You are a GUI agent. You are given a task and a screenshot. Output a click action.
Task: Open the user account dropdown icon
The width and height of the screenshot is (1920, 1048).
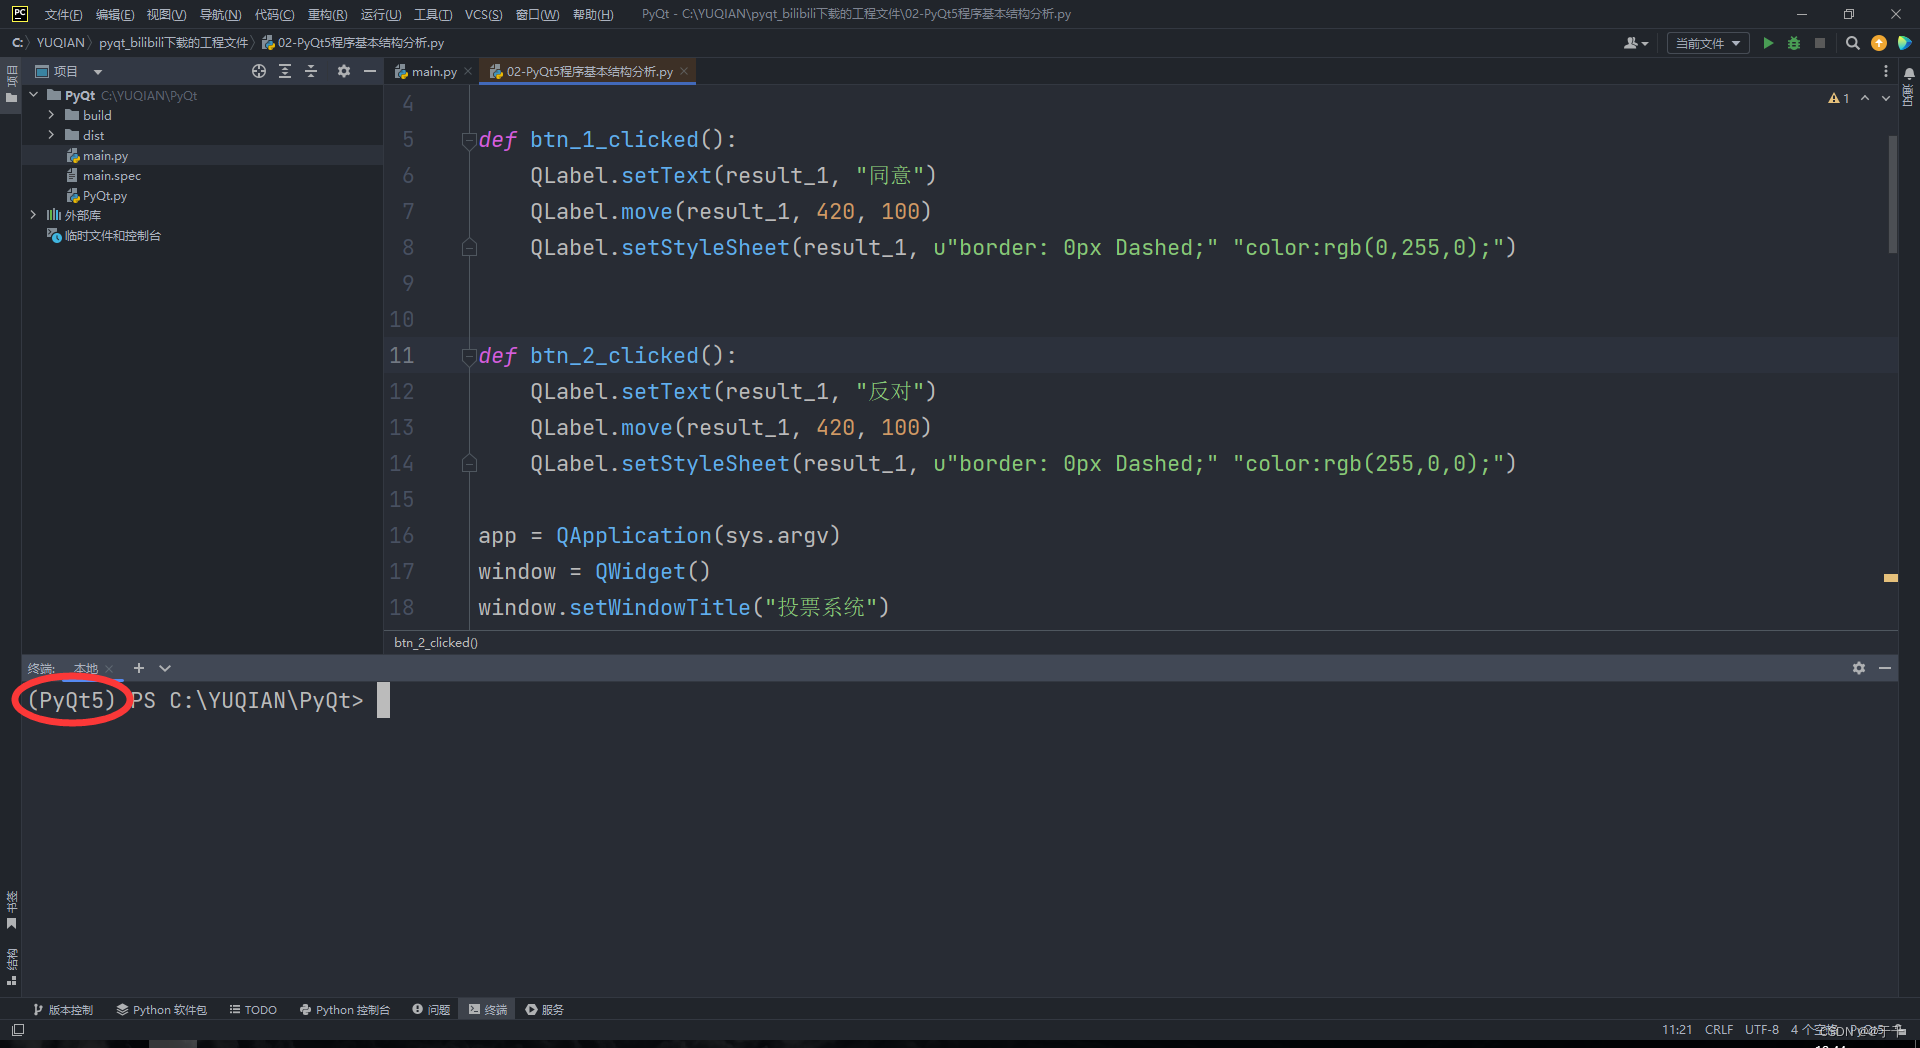[1636, 43]
